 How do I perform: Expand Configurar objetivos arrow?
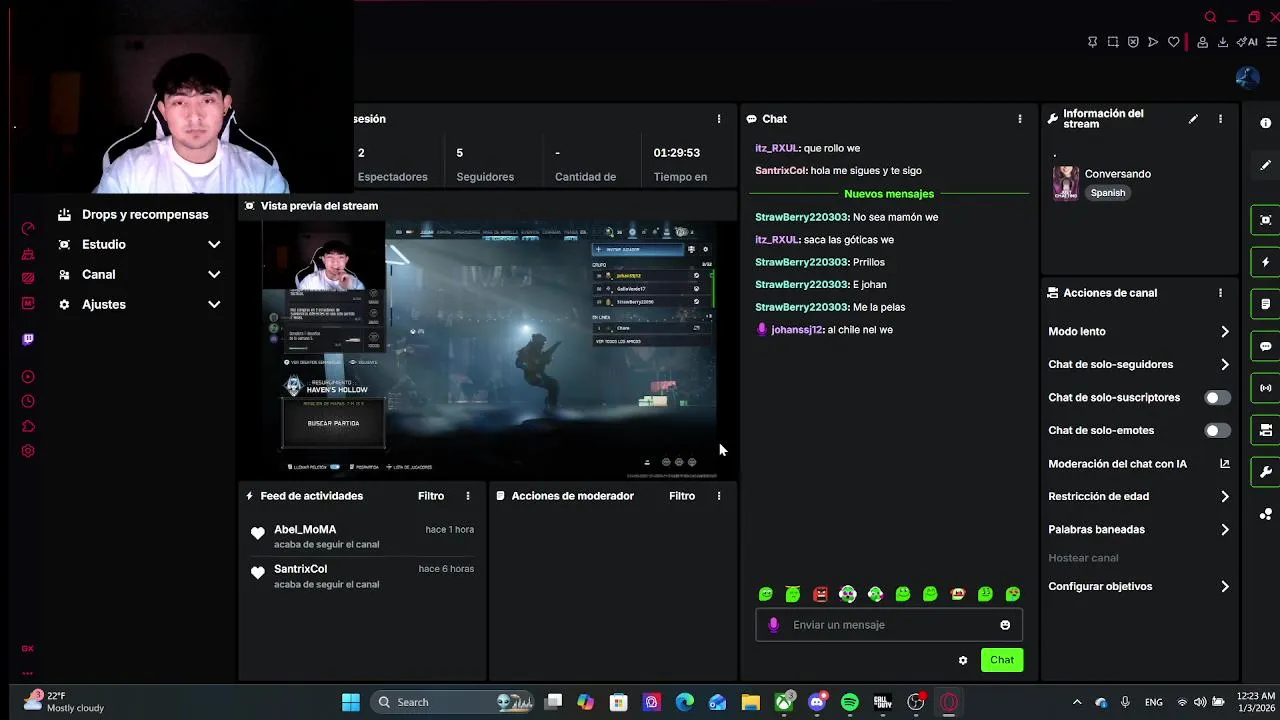[1224, 587]
